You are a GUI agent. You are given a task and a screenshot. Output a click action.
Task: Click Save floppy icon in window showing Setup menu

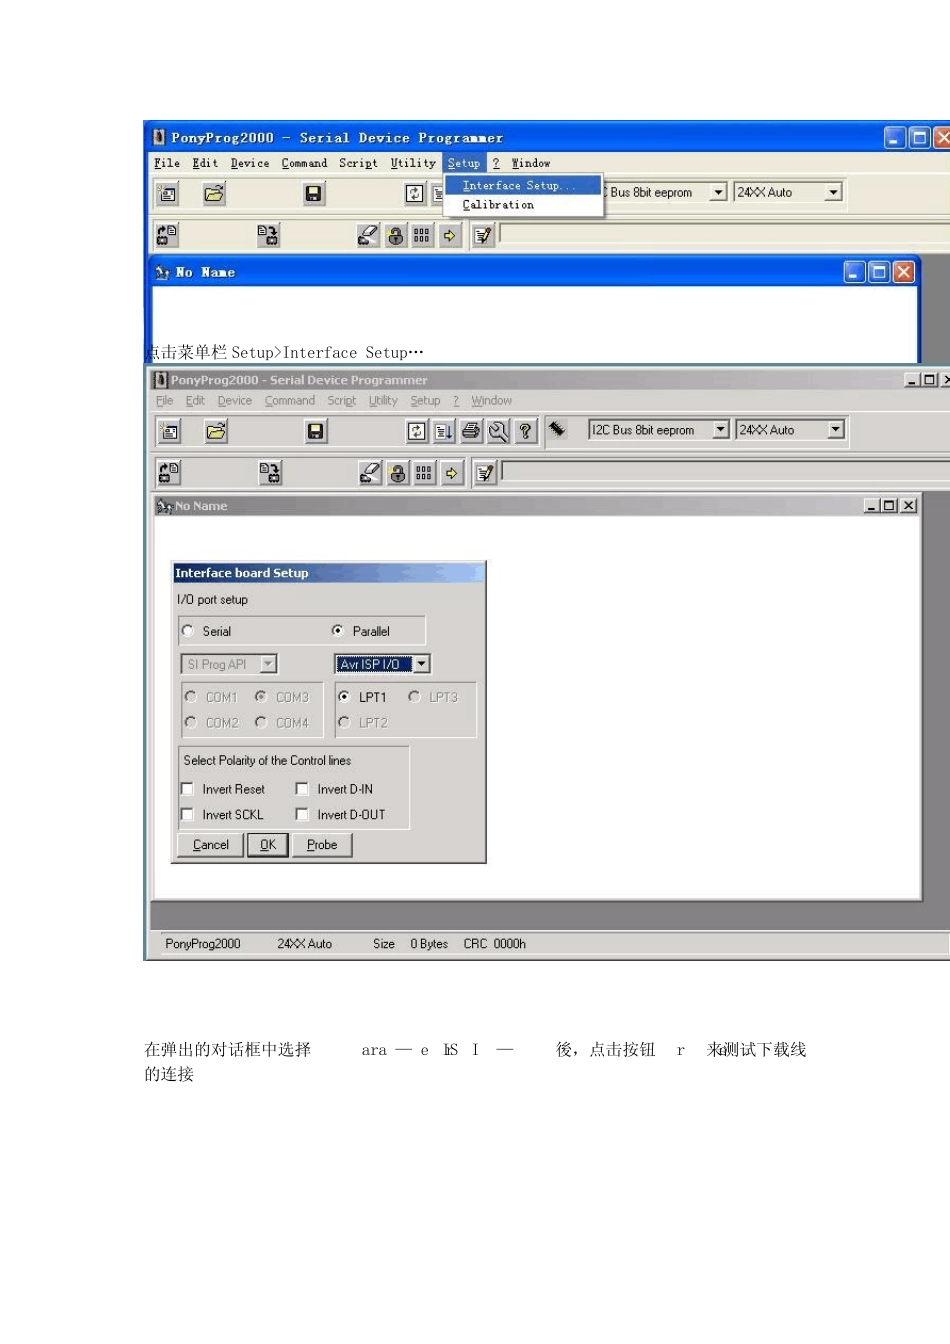click(x=314, y=194)
